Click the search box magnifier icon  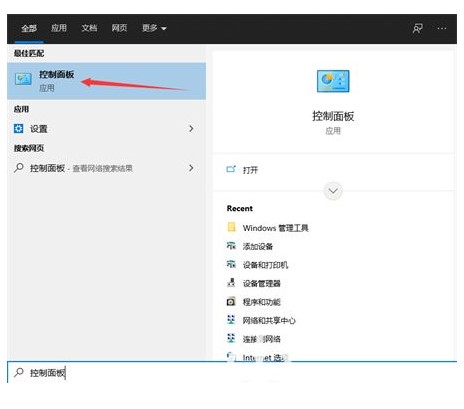pos(19,372)
